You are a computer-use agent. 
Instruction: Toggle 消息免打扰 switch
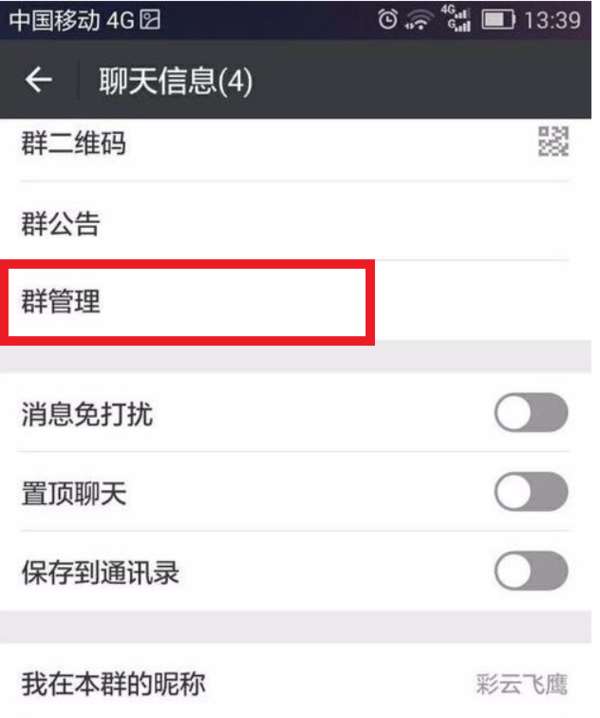click(x=531, y=412)
